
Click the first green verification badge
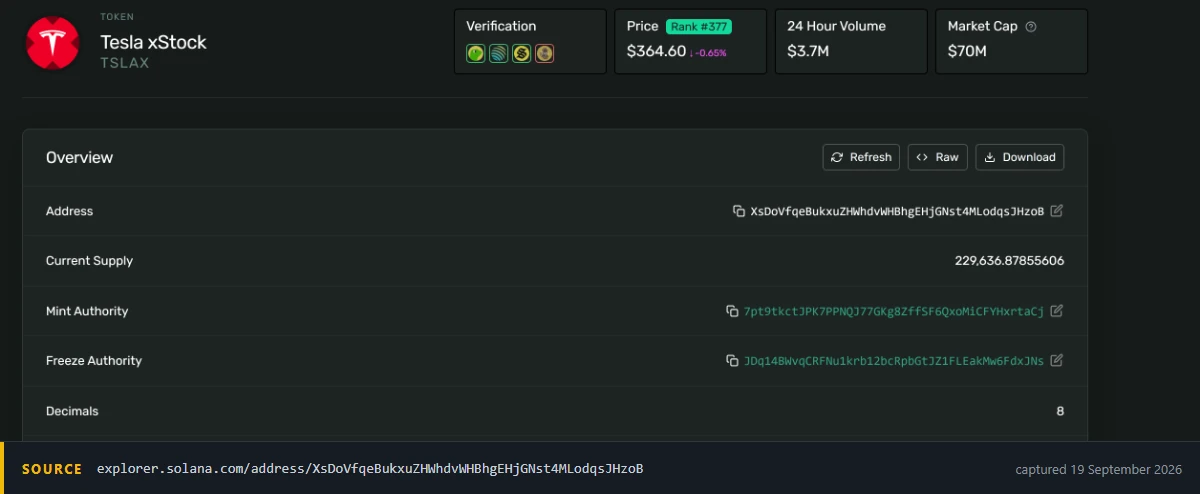475,53
